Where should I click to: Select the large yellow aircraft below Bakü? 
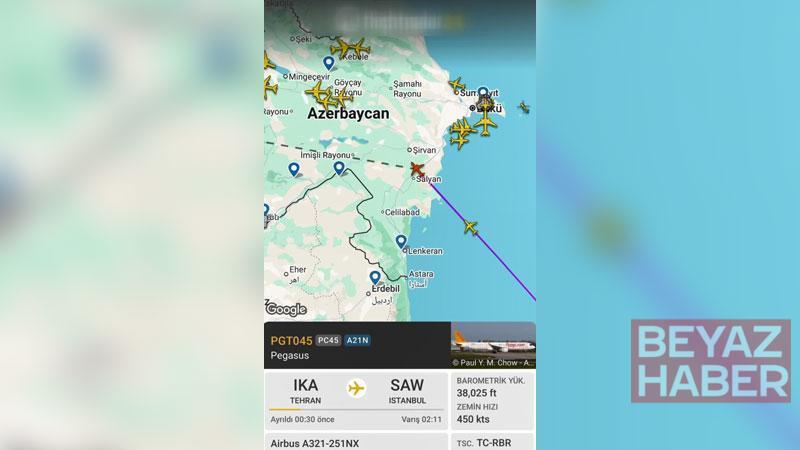coord(485,123)
